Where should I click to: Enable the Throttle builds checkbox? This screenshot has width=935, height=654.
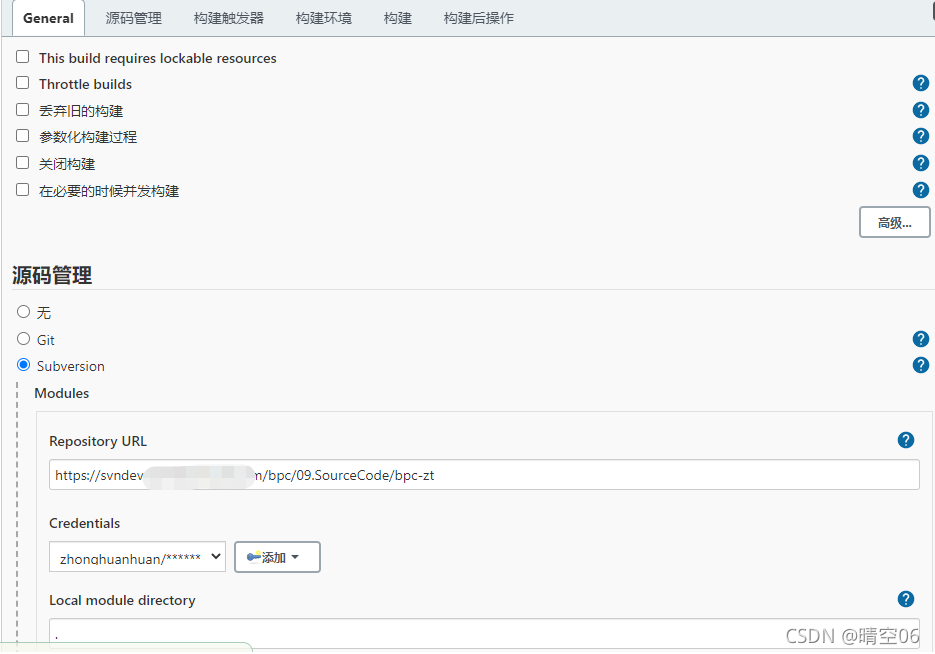(23, 83)
